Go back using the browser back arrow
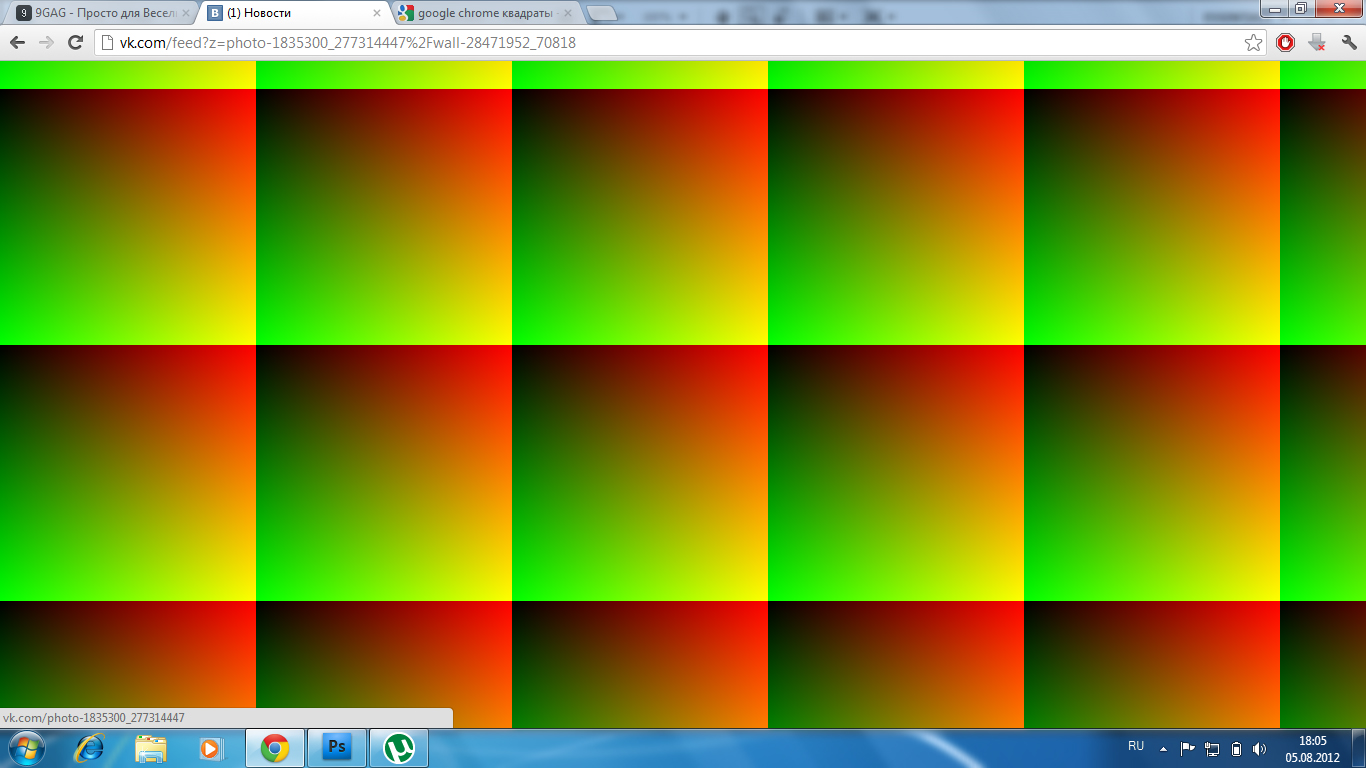 tap(17, 43)
